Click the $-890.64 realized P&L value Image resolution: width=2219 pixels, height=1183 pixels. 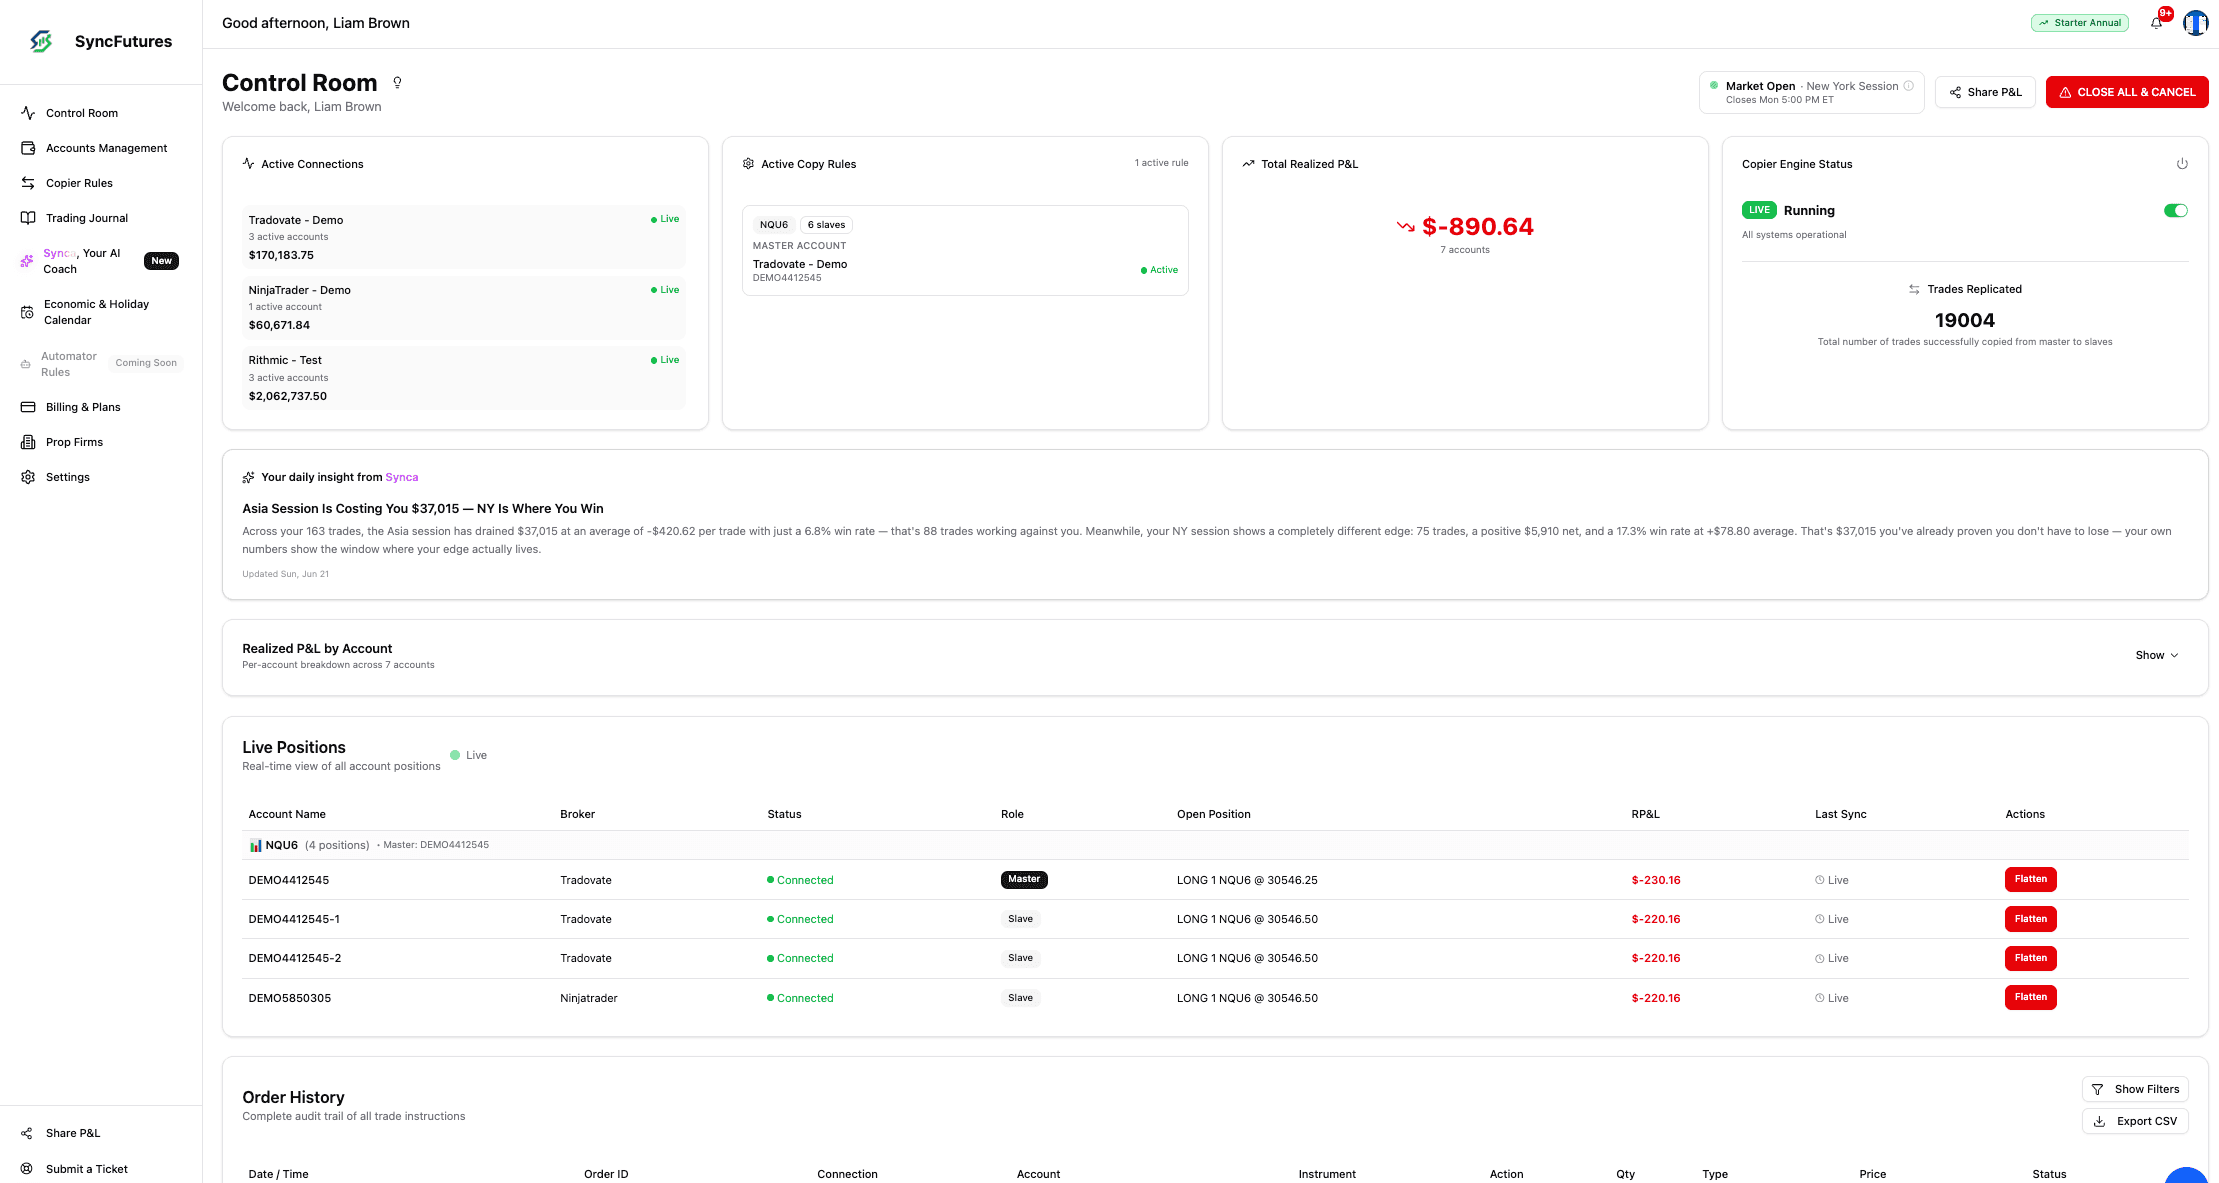coord(1477,227)
